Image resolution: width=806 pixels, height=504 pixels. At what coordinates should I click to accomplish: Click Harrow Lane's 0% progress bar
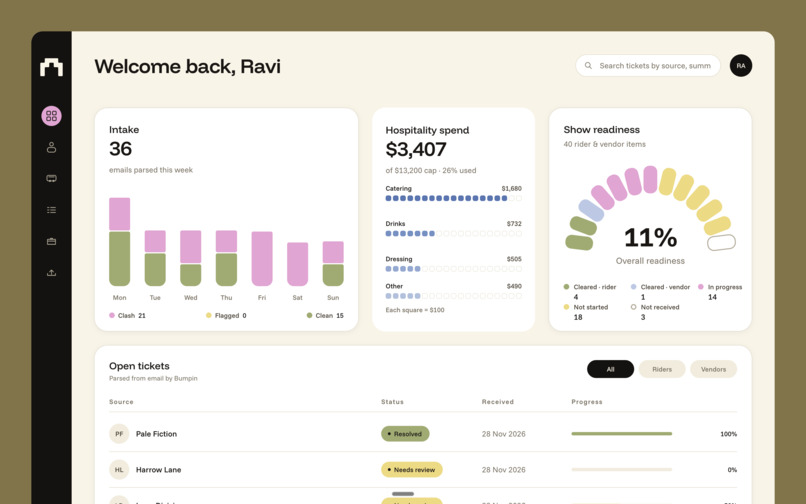[x=621, y=470]
